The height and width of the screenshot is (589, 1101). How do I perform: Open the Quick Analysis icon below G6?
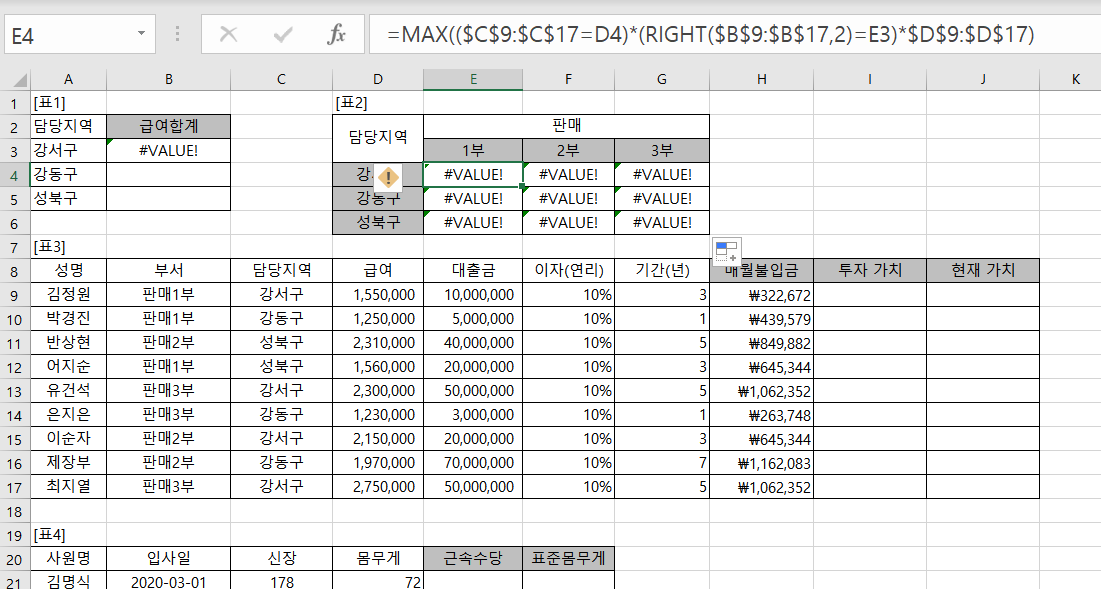pyautogui.click(x=726, y=250)
